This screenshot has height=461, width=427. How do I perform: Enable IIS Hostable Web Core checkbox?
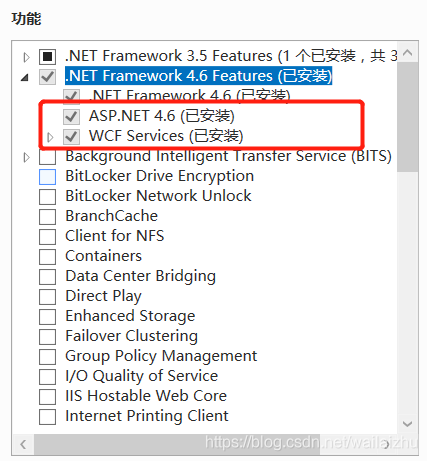click(x=47, y=396)
